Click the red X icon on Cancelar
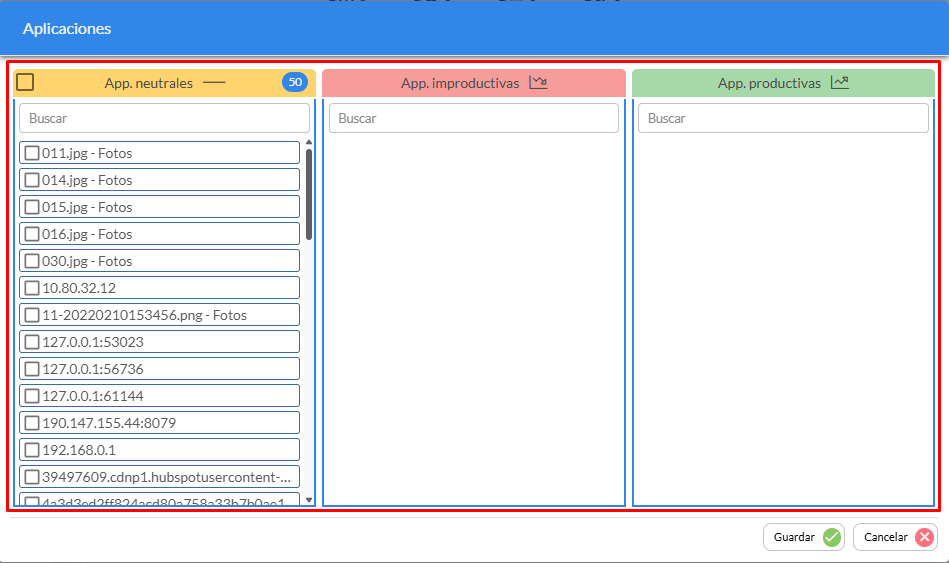 click(x=924, y=537)
